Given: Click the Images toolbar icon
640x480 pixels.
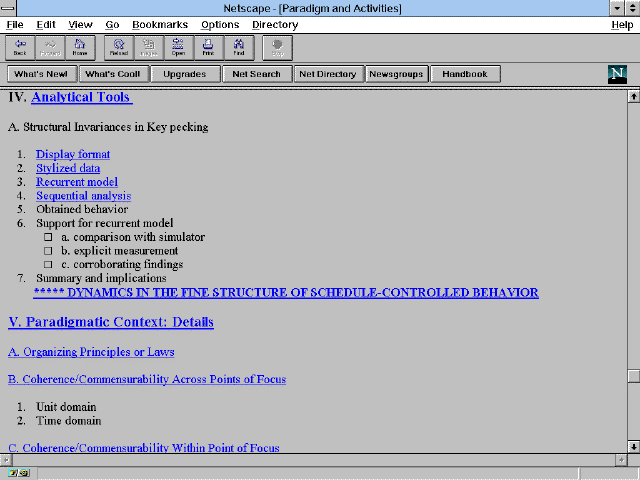Looking at the screenshot, I should point(149,48).
